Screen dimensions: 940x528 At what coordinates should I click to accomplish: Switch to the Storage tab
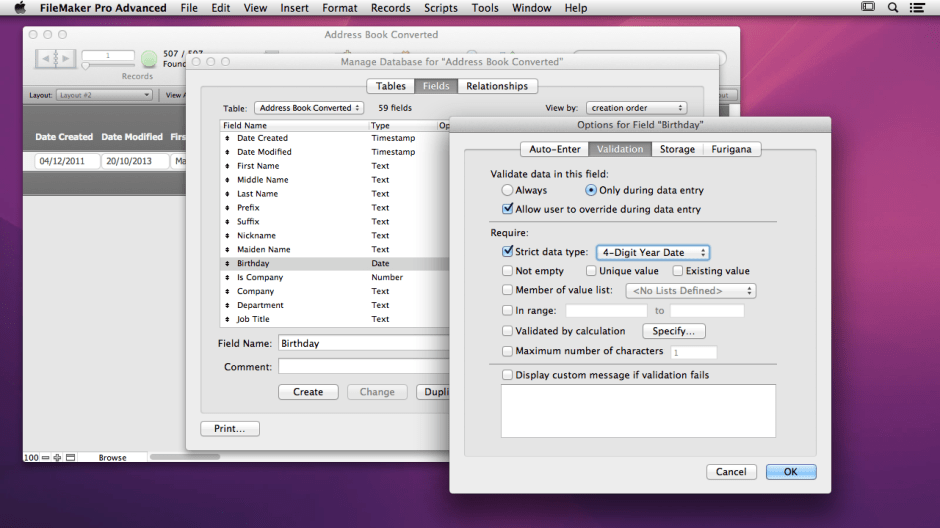click(677, 149)
